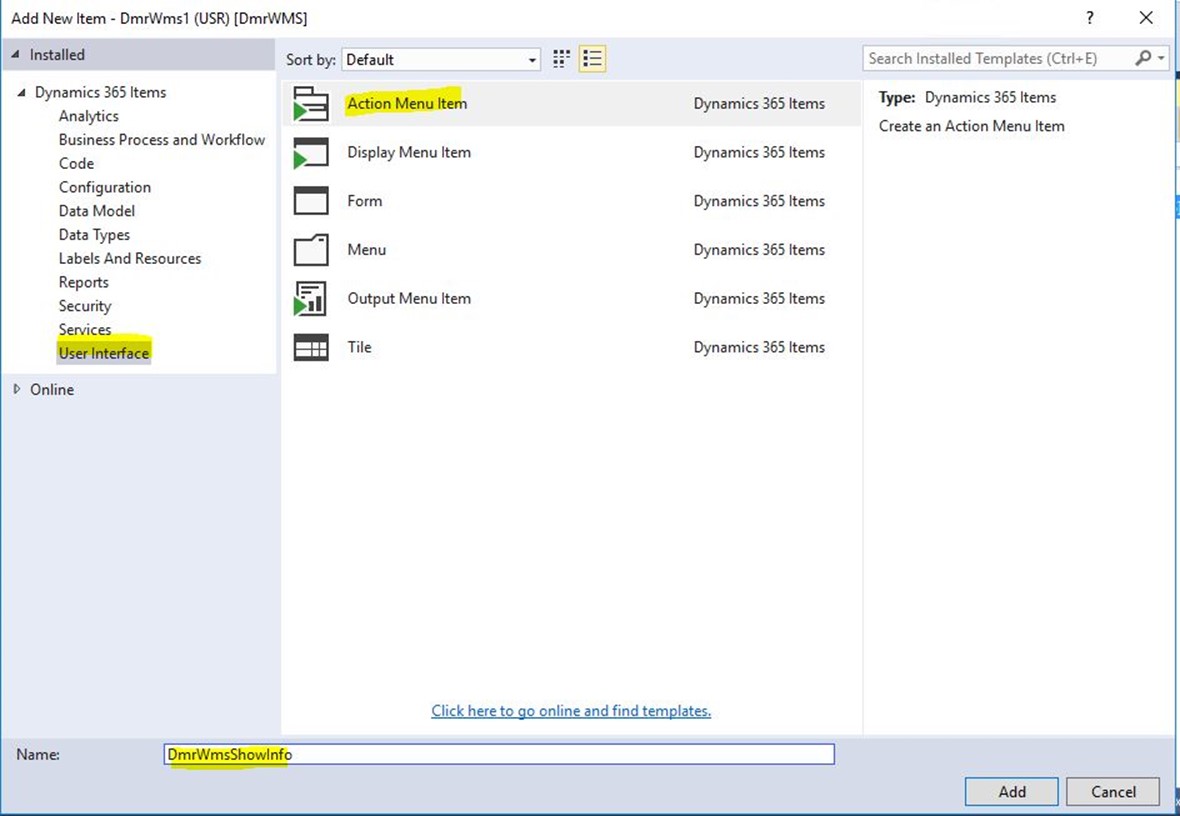Open the dialog help question mark
This screenshot has height=816, width=1180.
pos(1090,17)
